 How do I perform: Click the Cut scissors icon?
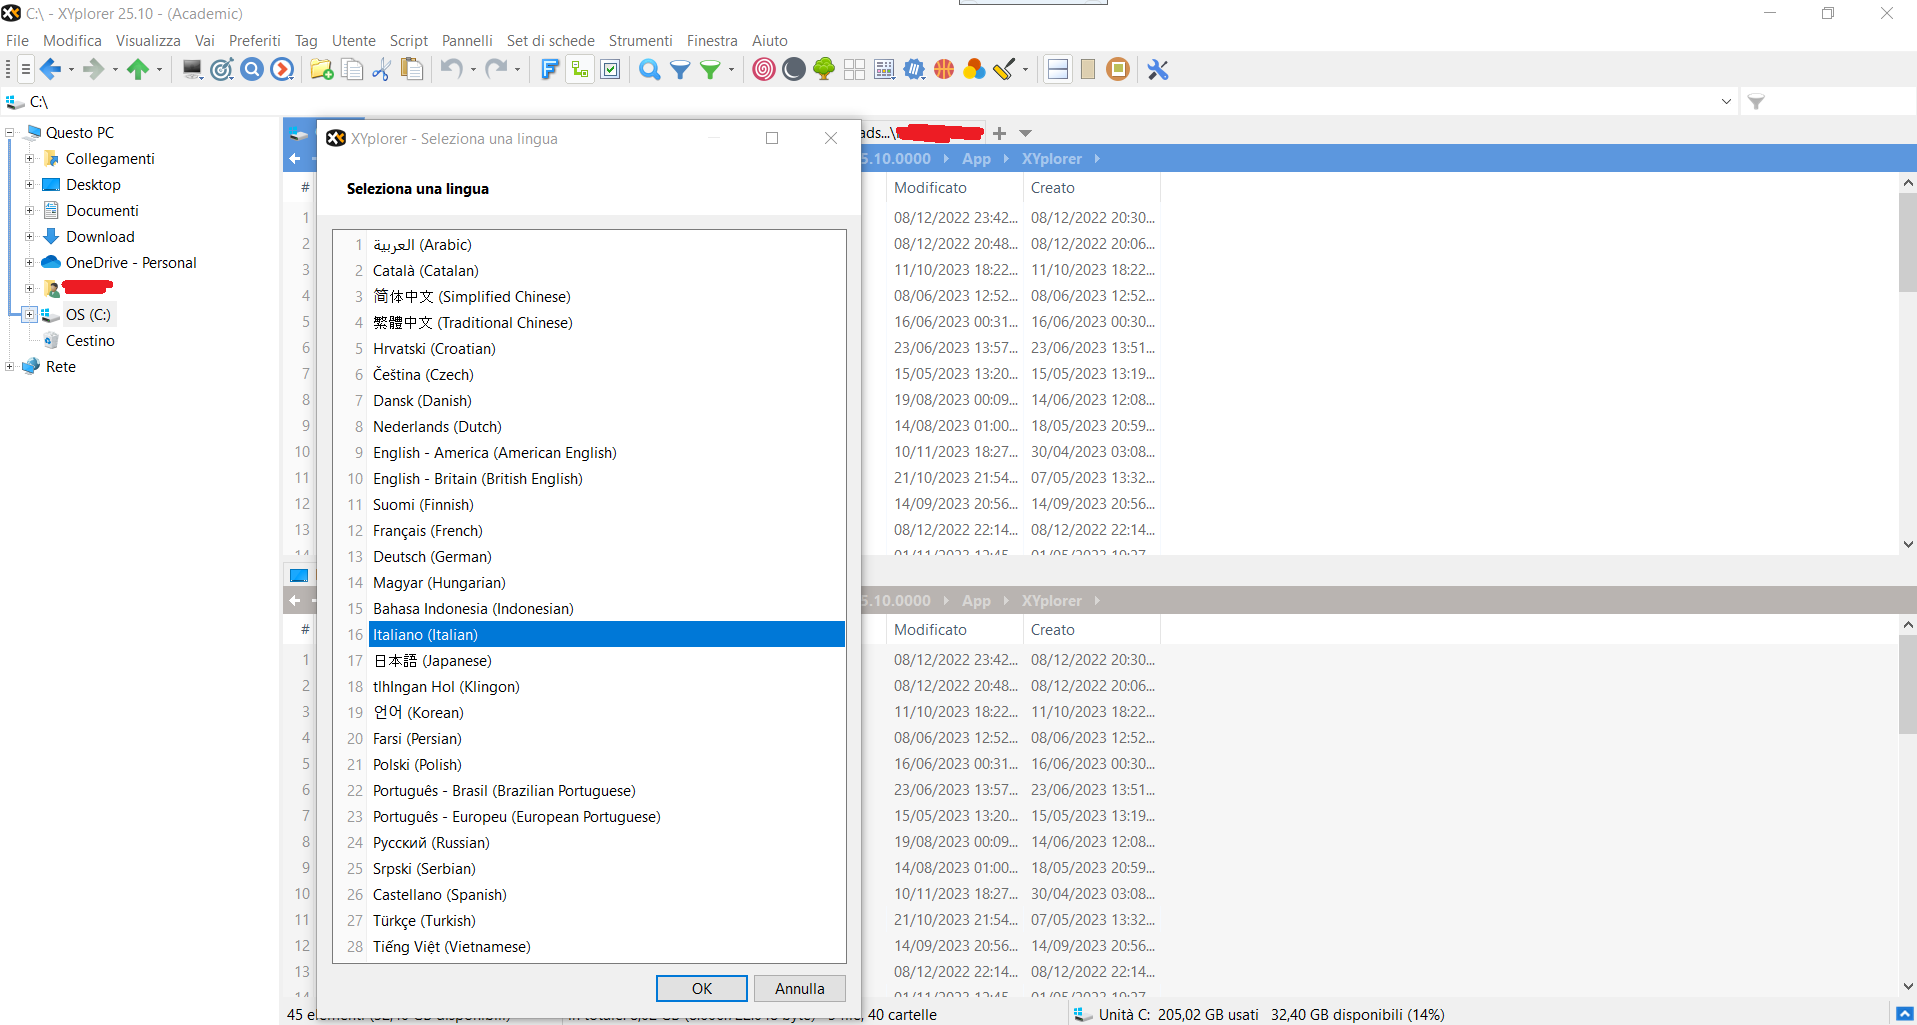click(x=381, y=69)
